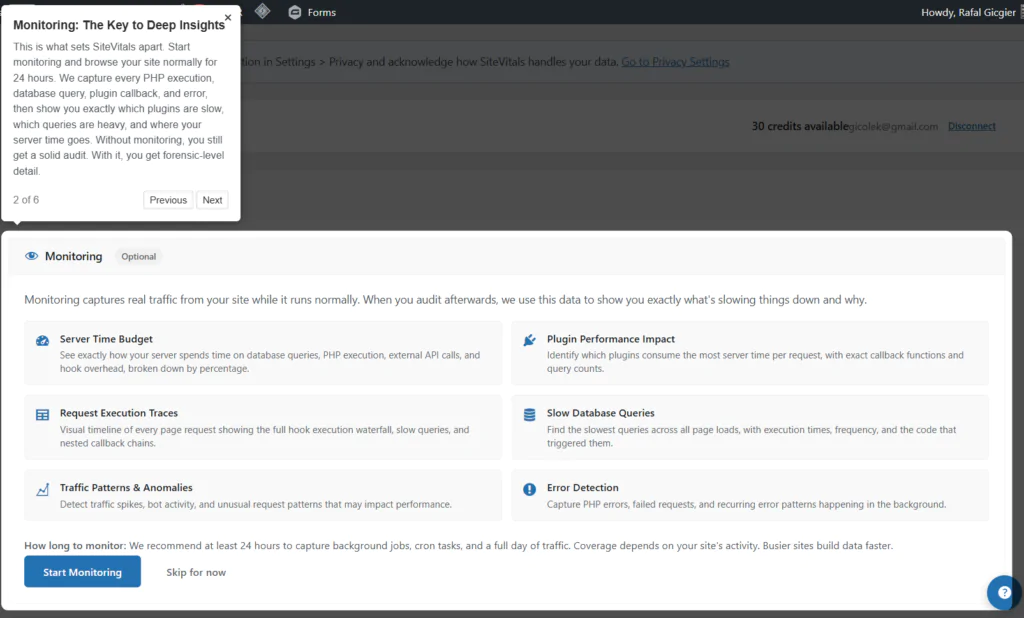Click the diamond plugin icon in the toolbar
This screenshot has height=618, width=1024.
coord(262,12)
